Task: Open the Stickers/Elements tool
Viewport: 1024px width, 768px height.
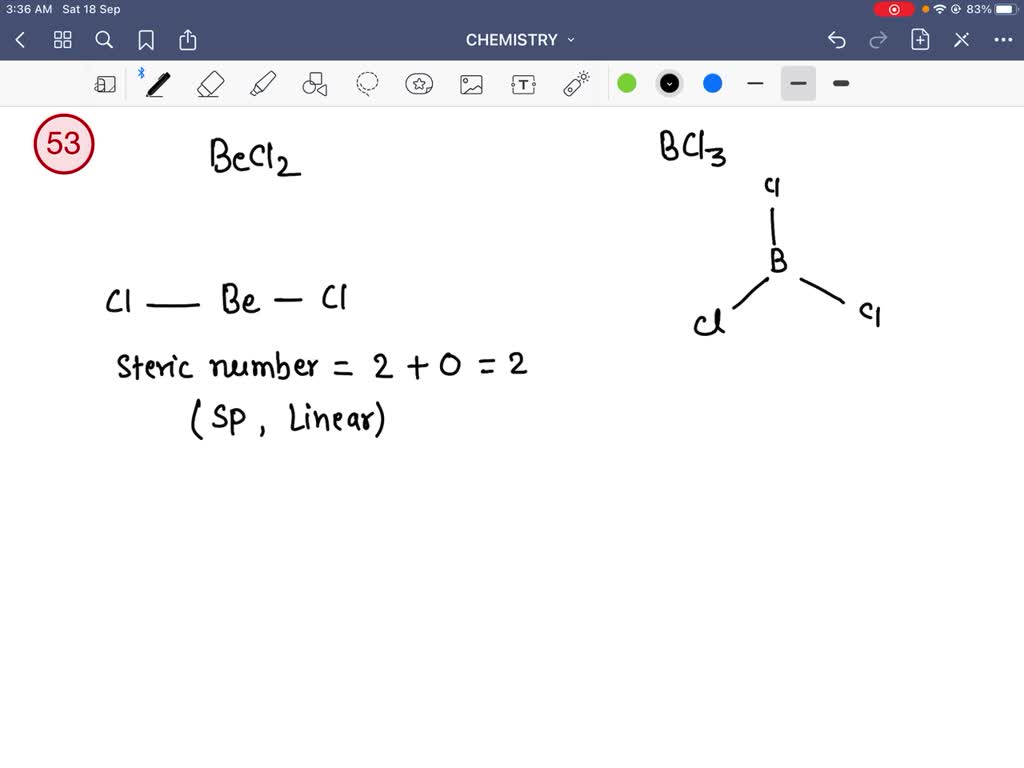Action: (419, 84)
